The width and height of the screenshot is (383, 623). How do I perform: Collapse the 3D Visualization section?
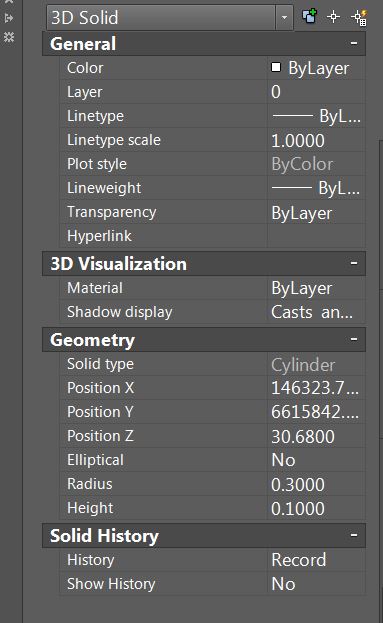(354, 263)
